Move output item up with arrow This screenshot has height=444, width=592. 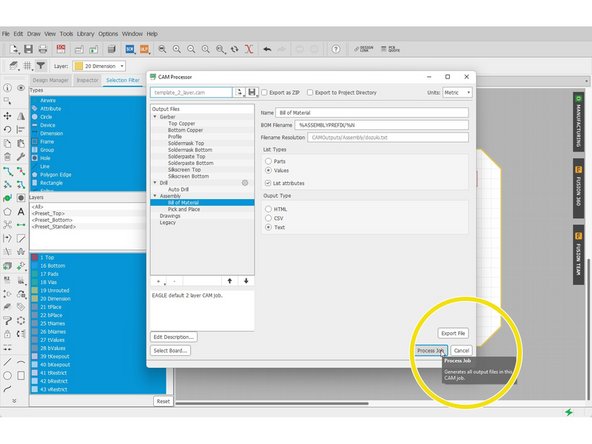click(230, 281)
